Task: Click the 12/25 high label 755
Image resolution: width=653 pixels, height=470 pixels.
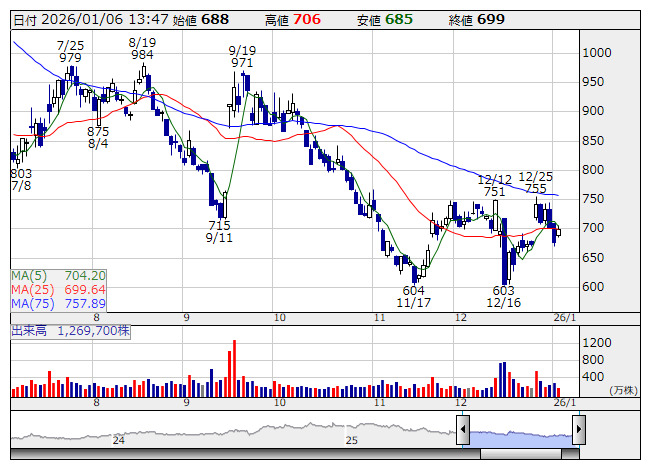Action: pos(535,188)
